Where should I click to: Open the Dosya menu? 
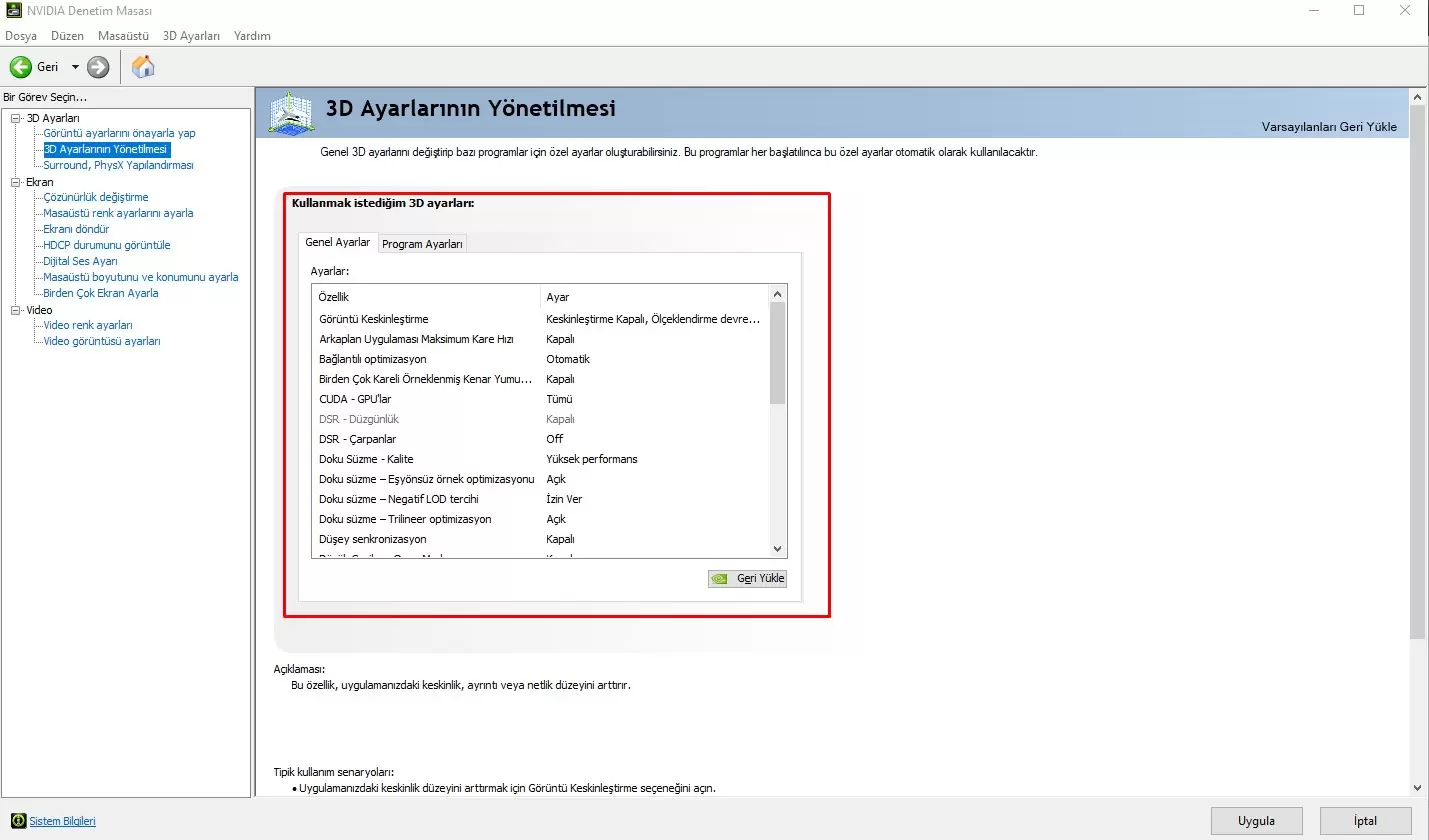(21, 36)
